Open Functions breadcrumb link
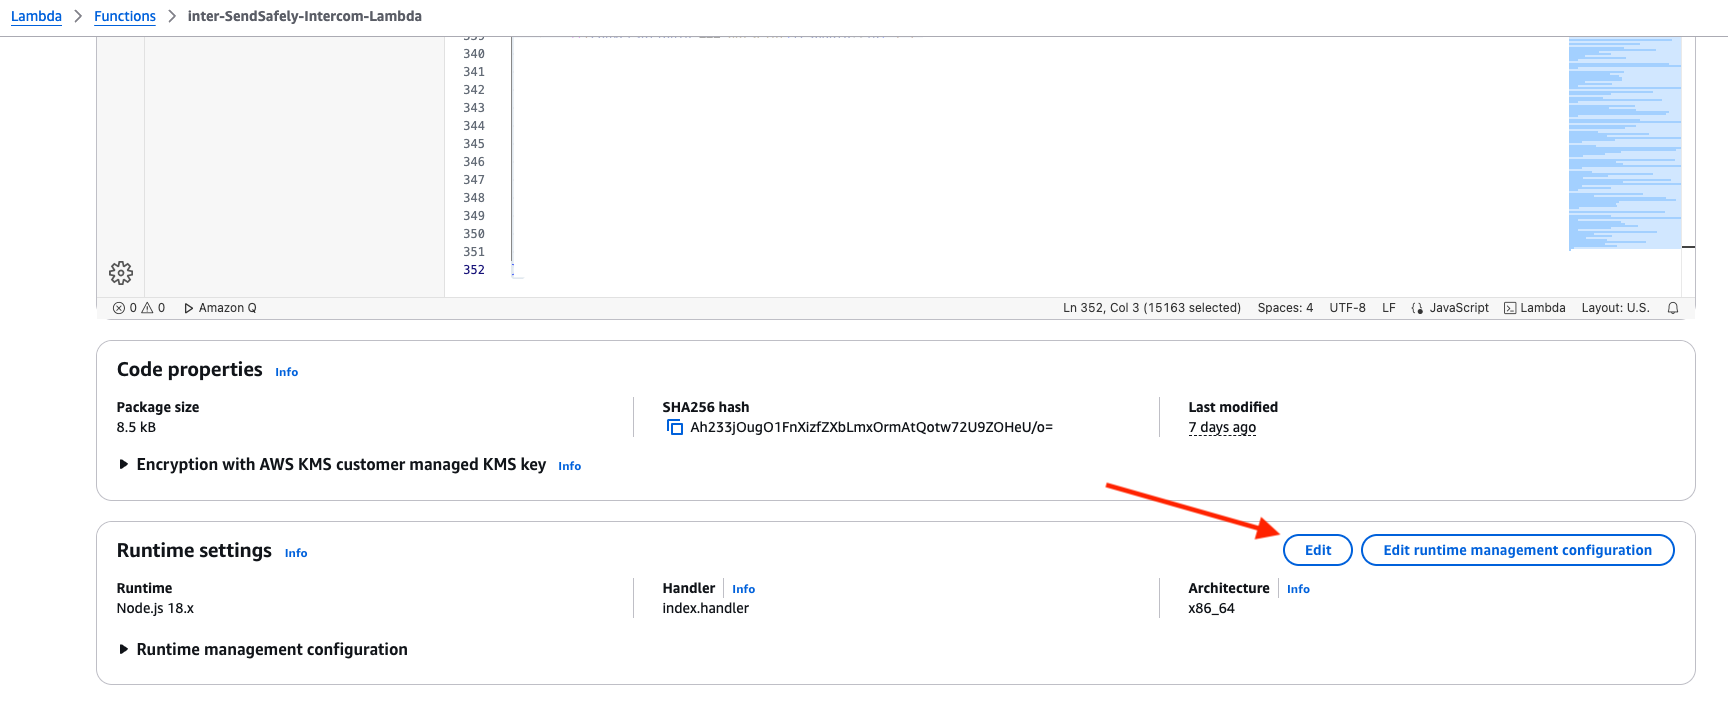1728x701 pixels. pyautogui.click(x=125, y=16)
